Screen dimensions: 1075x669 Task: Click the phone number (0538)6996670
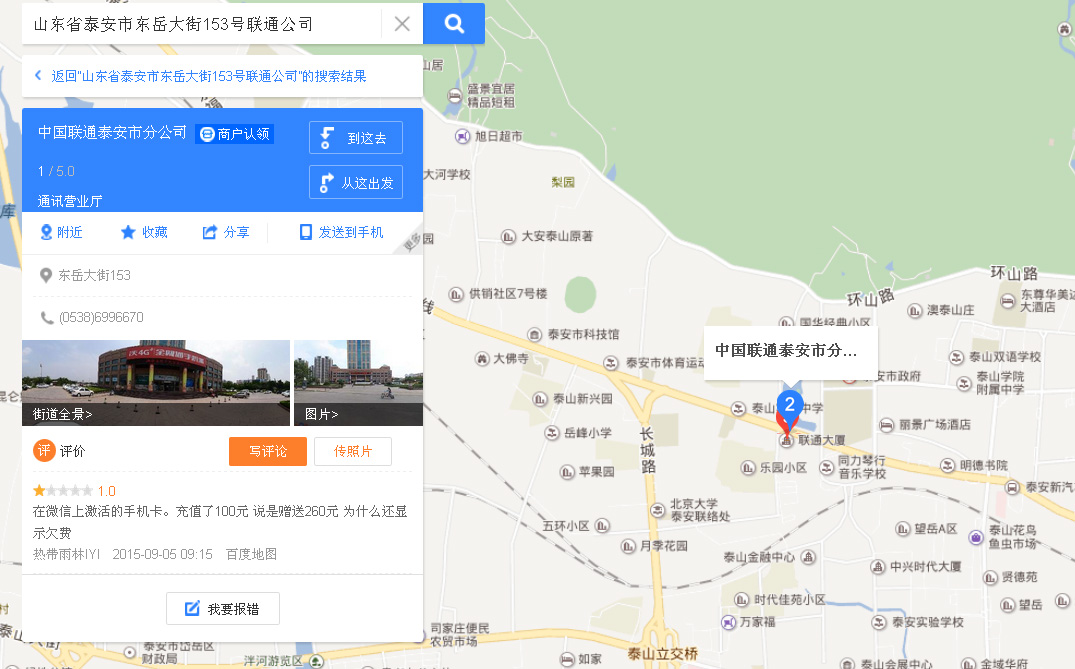pos(101,318)
